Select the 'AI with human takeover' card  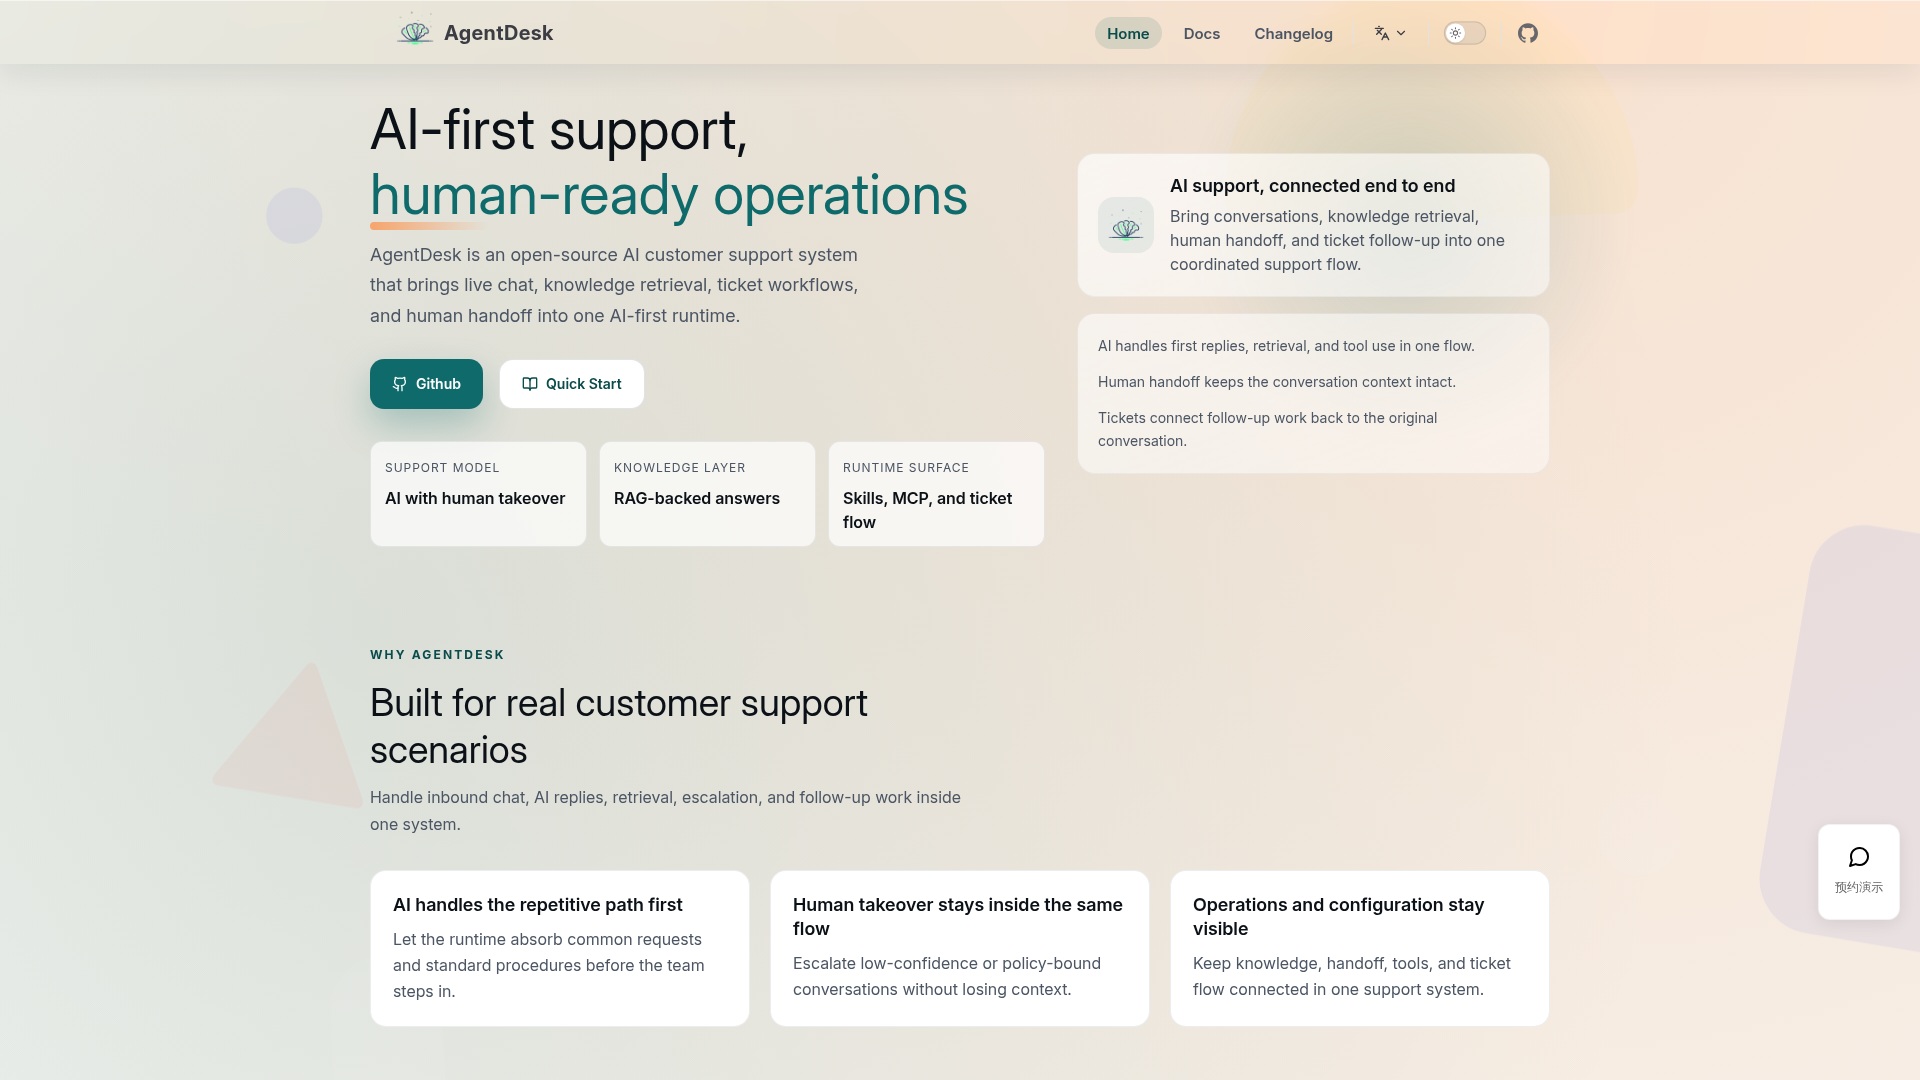pos(478,494)
